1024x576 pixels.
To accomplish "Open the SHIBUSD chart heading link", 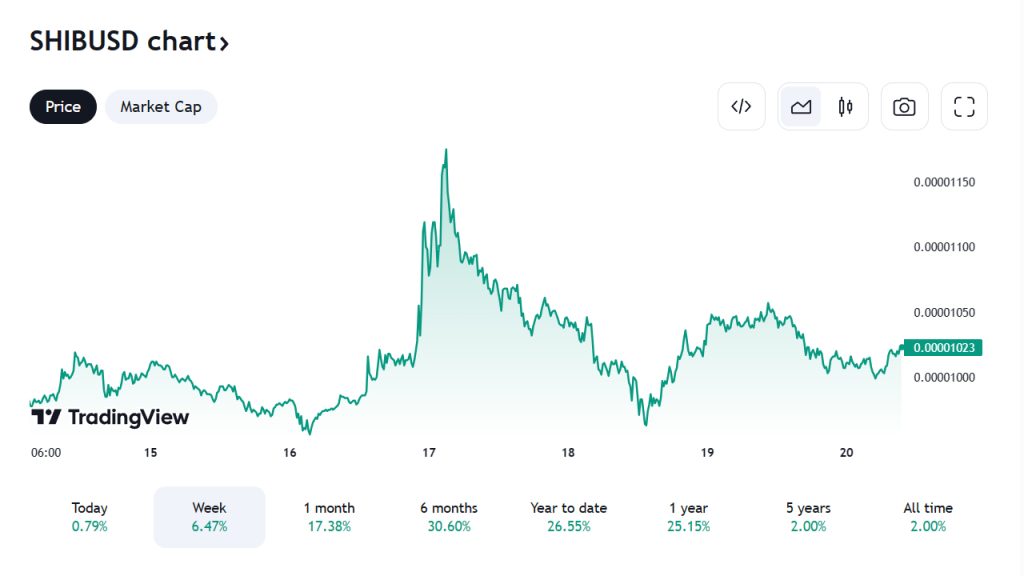I will click(130, 41).
